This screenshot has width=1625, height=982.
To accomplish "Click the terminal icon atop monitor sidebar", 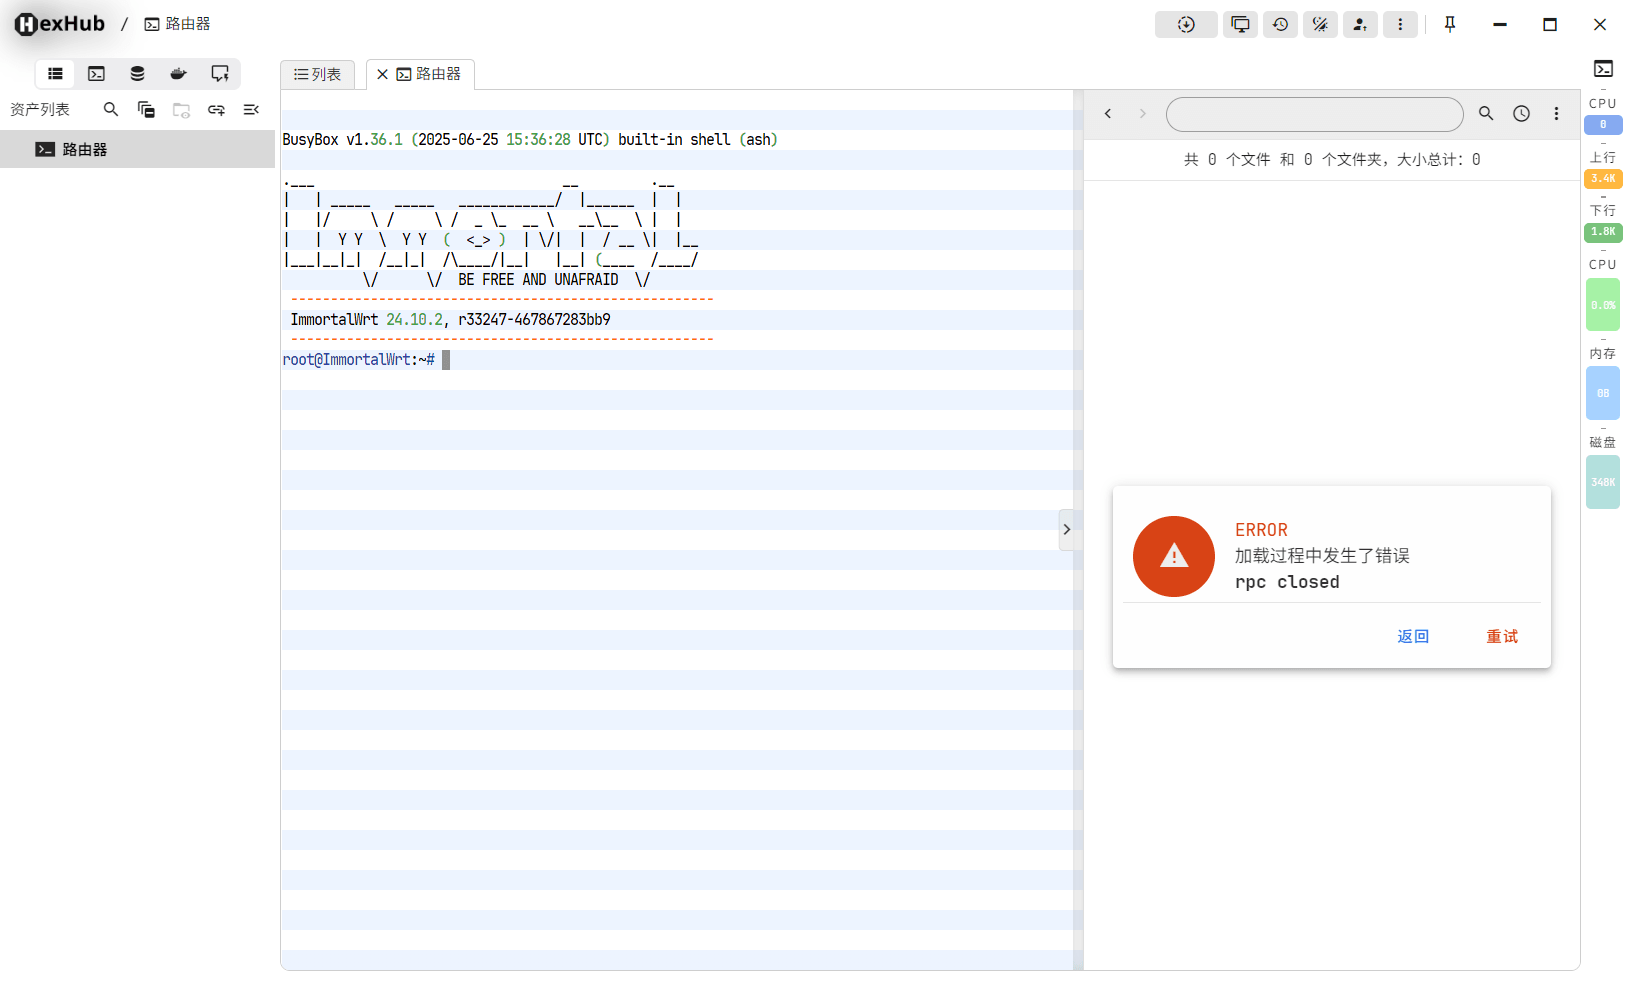I will (x=1603, y=69).
